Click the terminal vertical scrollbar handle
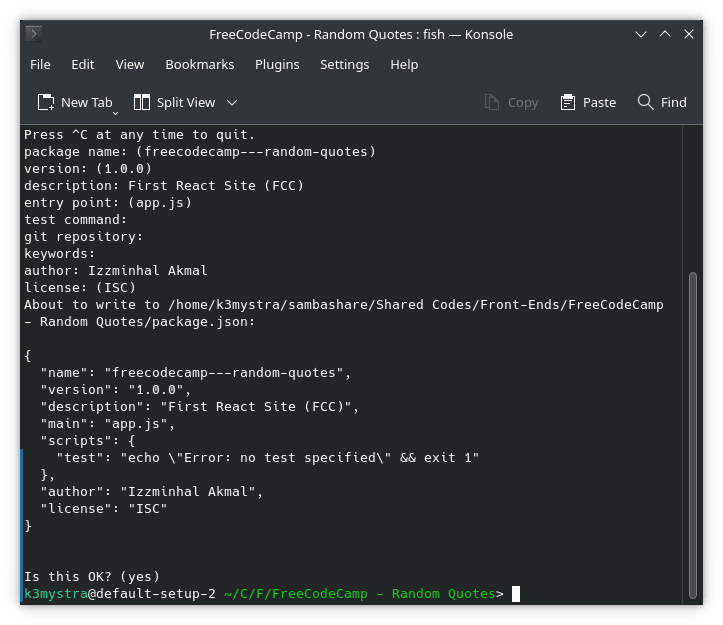Image resolution: width=723 pixels, height=625 pixels. pos(692,435)
